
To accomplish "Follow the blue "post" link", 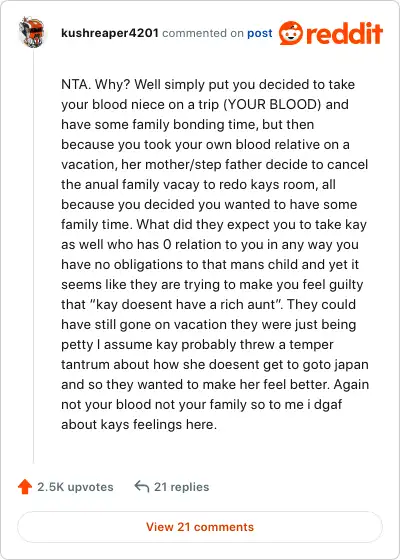I will tap(260, 33).
